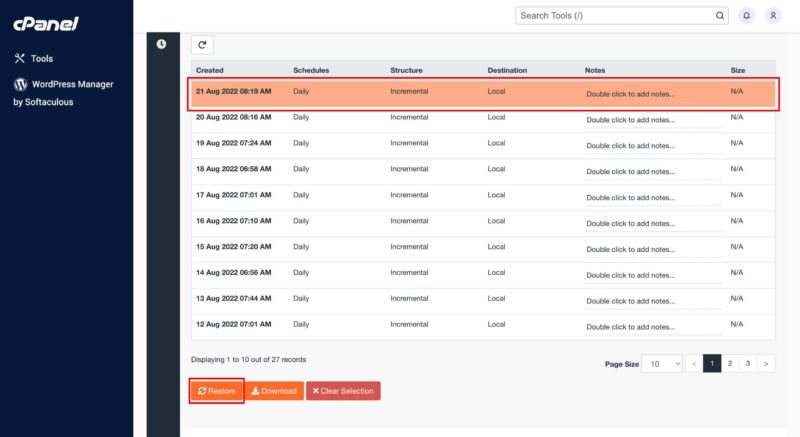
Task: Click the notes field for 20 Aug backup
Action: [x=653, y=120]
